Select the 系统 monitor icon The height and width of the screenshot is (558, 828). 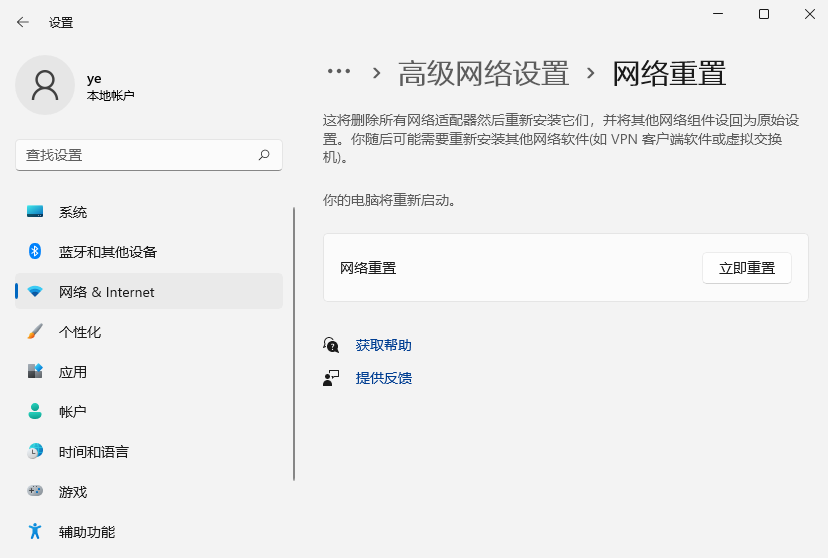point(35,211)
